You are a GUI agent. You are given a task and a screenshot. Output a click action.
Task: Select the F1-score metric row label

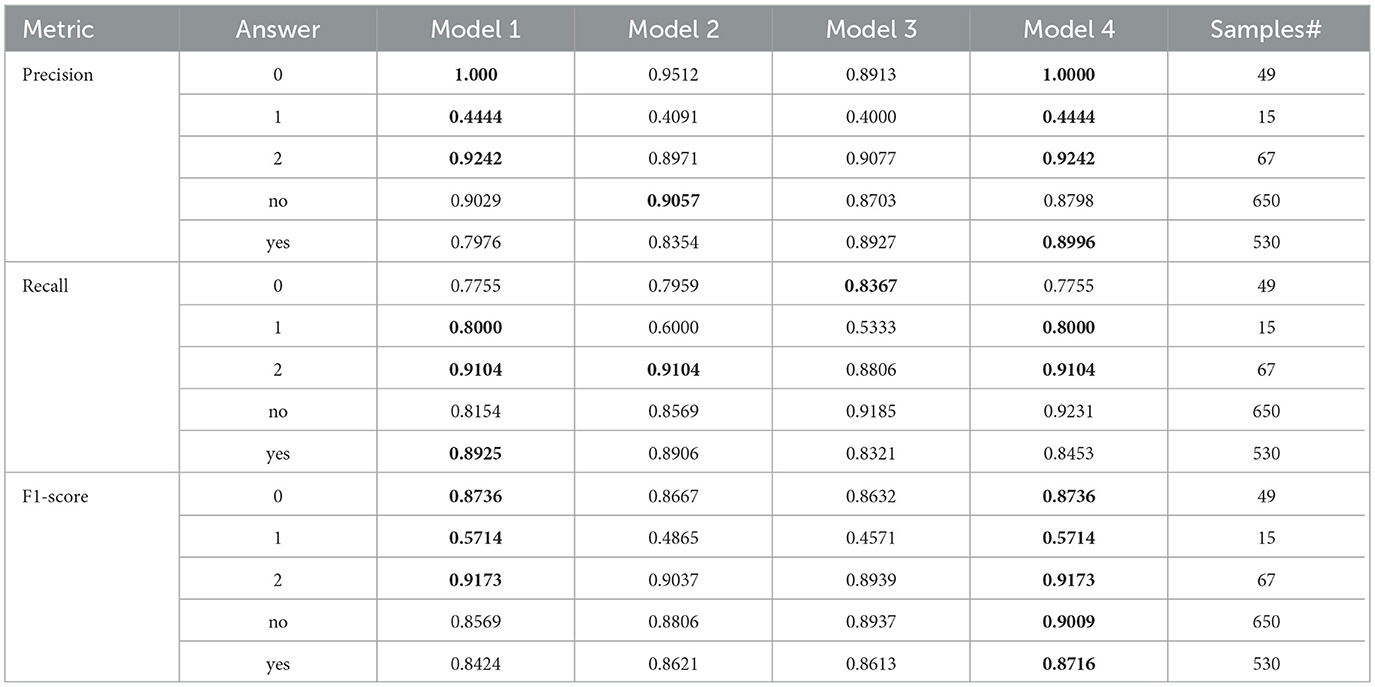pos(53,496)
